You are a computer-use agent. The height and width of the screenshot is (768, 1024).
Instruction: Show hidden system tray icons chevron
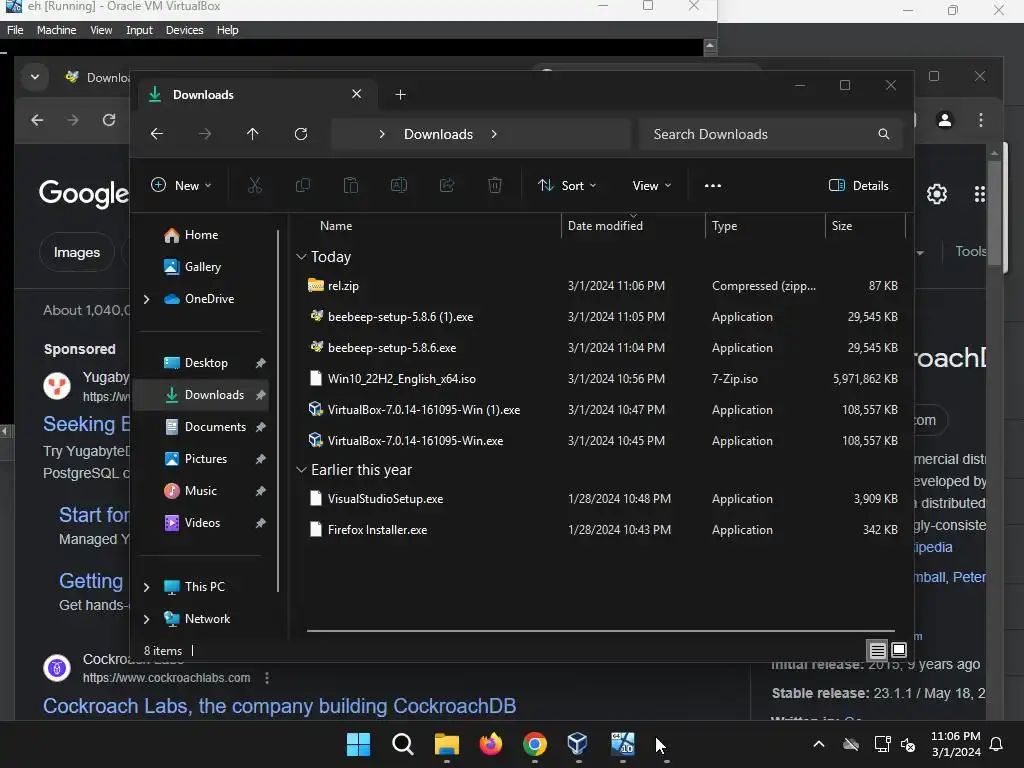tap(818, 744)
